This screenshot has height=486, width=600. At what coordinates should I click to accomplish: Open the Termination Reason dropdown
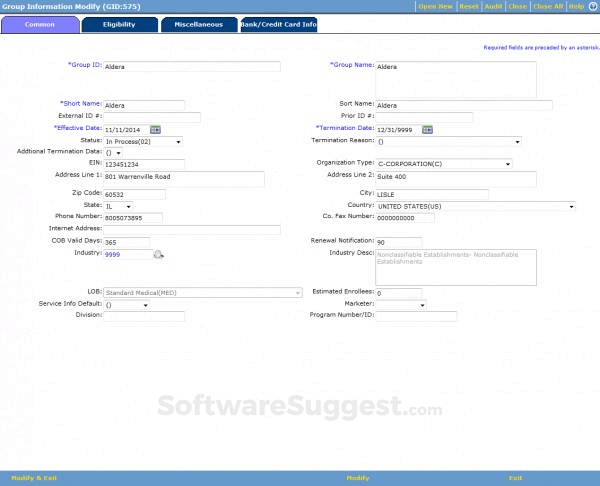point(448,142)
